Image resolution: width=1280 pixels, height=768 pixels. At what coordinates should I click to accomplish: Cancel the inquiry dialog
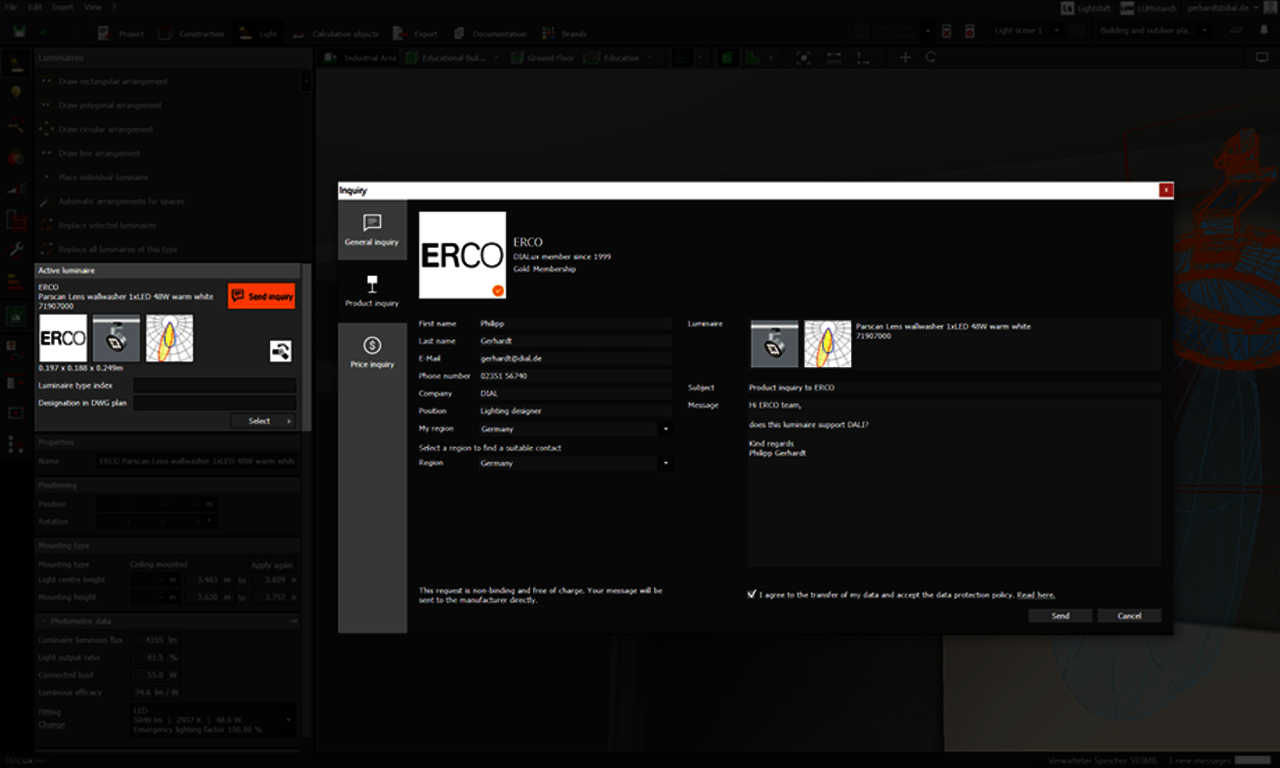(x=1129, y=616)
